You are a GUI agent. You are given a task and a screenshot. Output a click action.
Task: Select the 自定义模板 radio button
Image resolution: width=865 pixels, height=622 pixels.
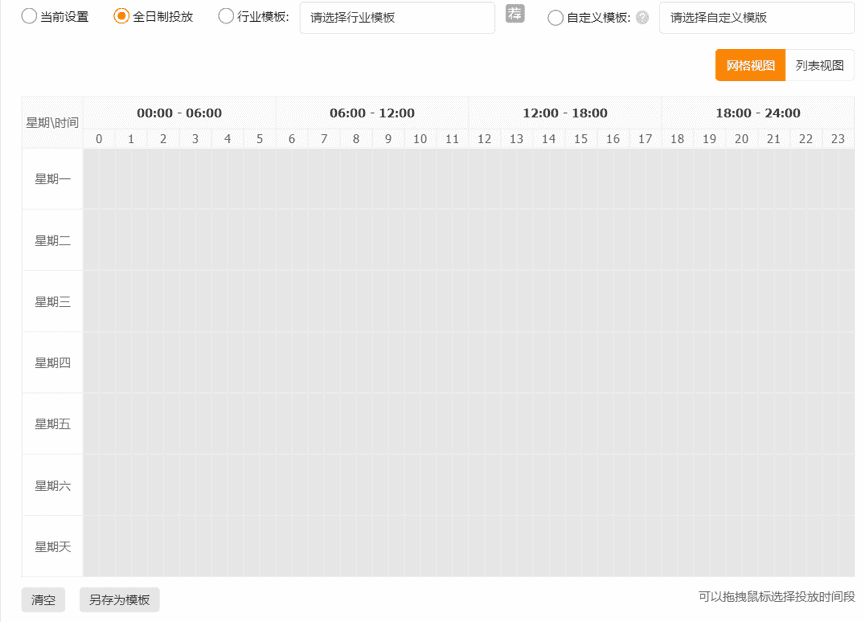click(555, 18)
